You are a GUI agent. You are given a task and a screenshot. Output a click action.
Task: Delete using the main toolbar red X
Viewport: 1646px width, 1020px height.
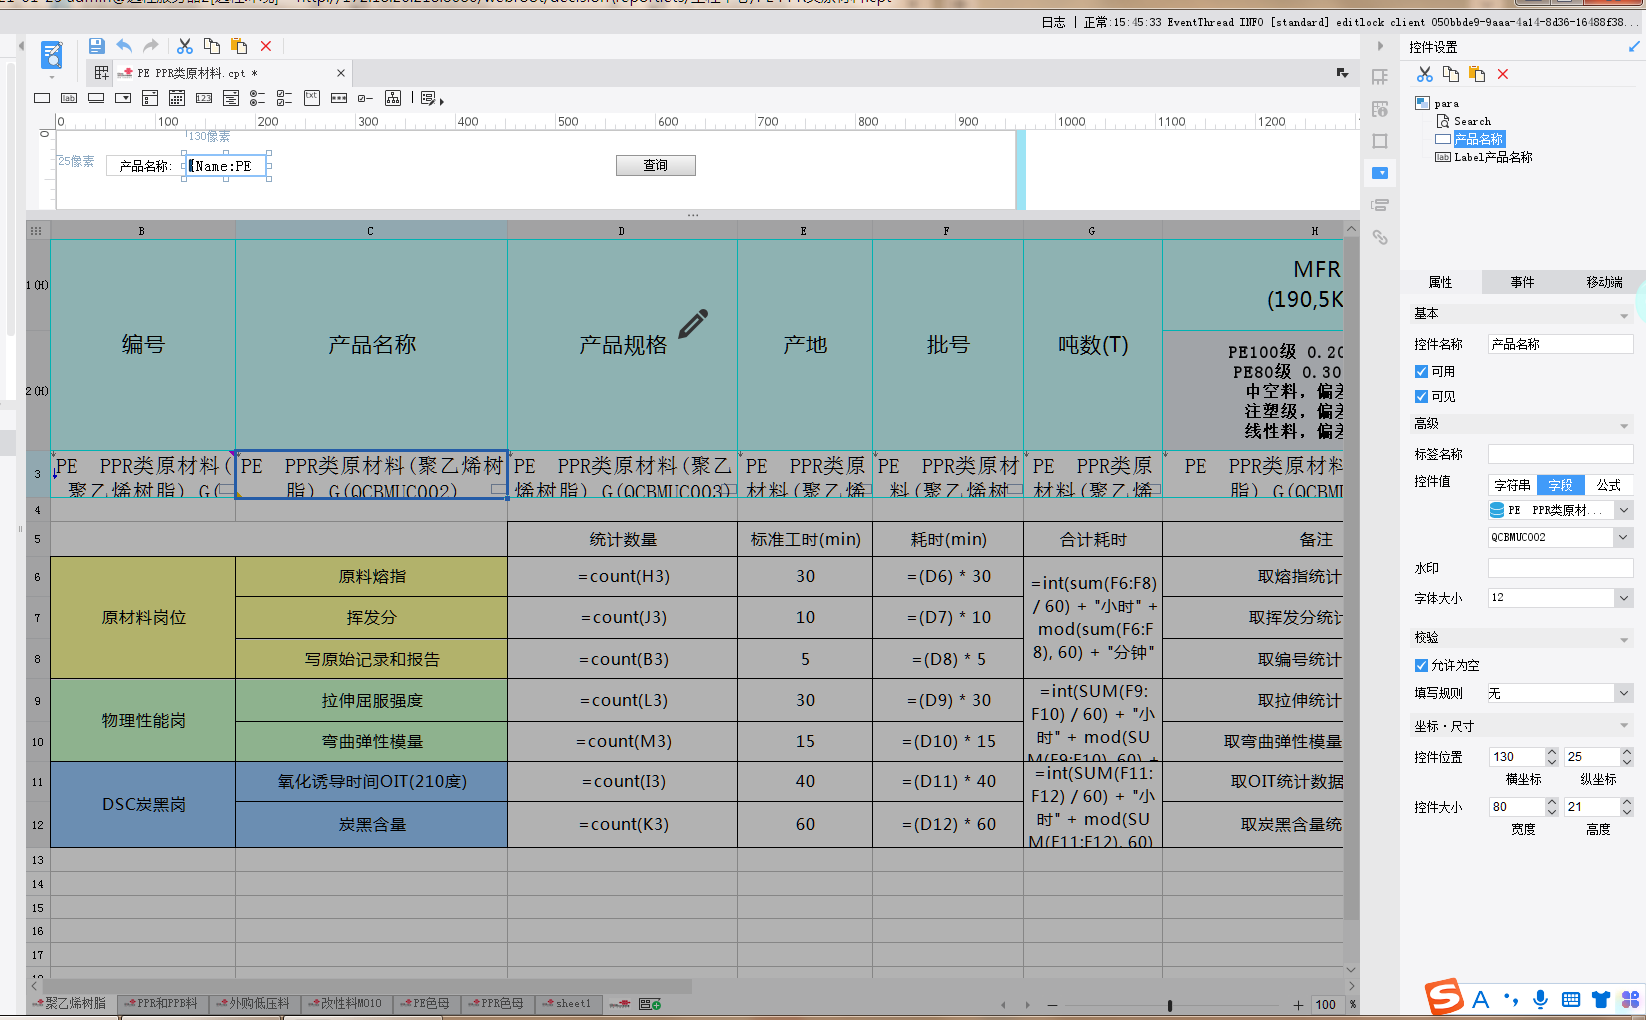coord(266,46)
